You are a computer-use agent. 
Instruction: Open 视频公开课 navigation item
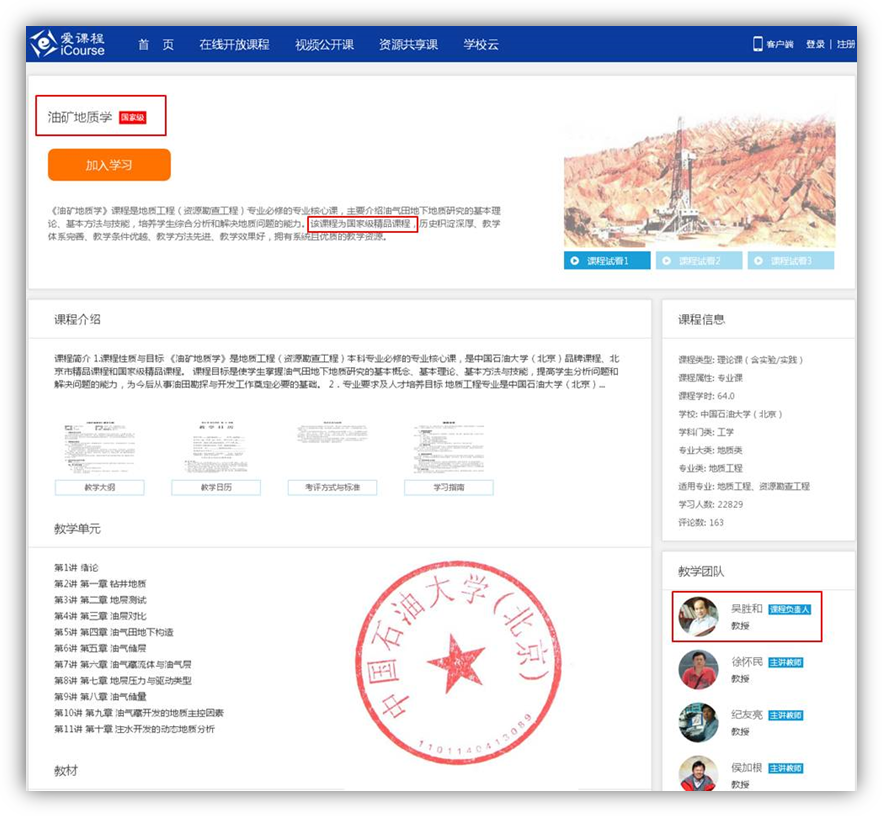(x=324, y=45)
